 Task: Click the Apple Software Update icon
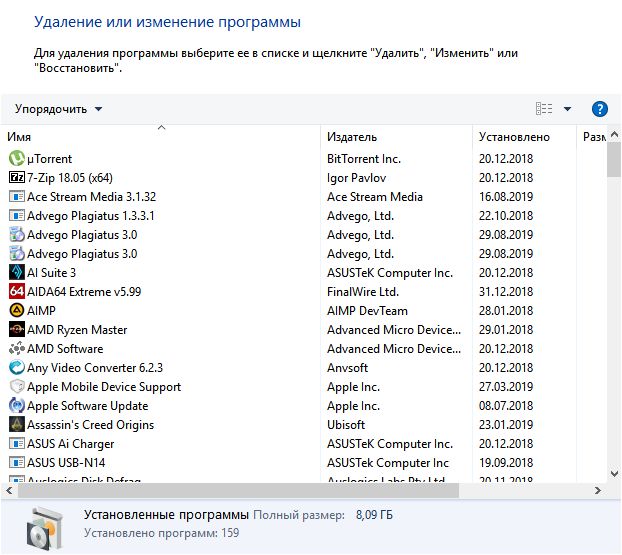[17, 405]
